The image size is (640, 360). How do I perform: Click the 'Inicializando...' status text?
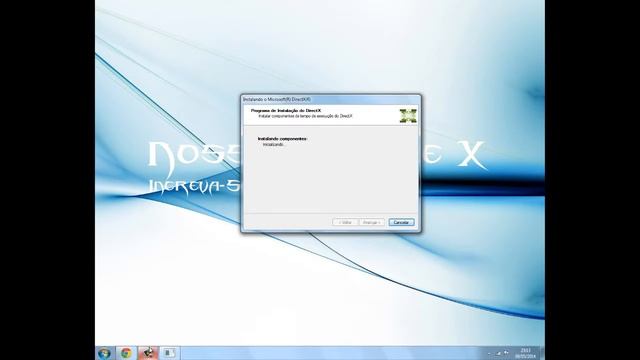(273, 144)
